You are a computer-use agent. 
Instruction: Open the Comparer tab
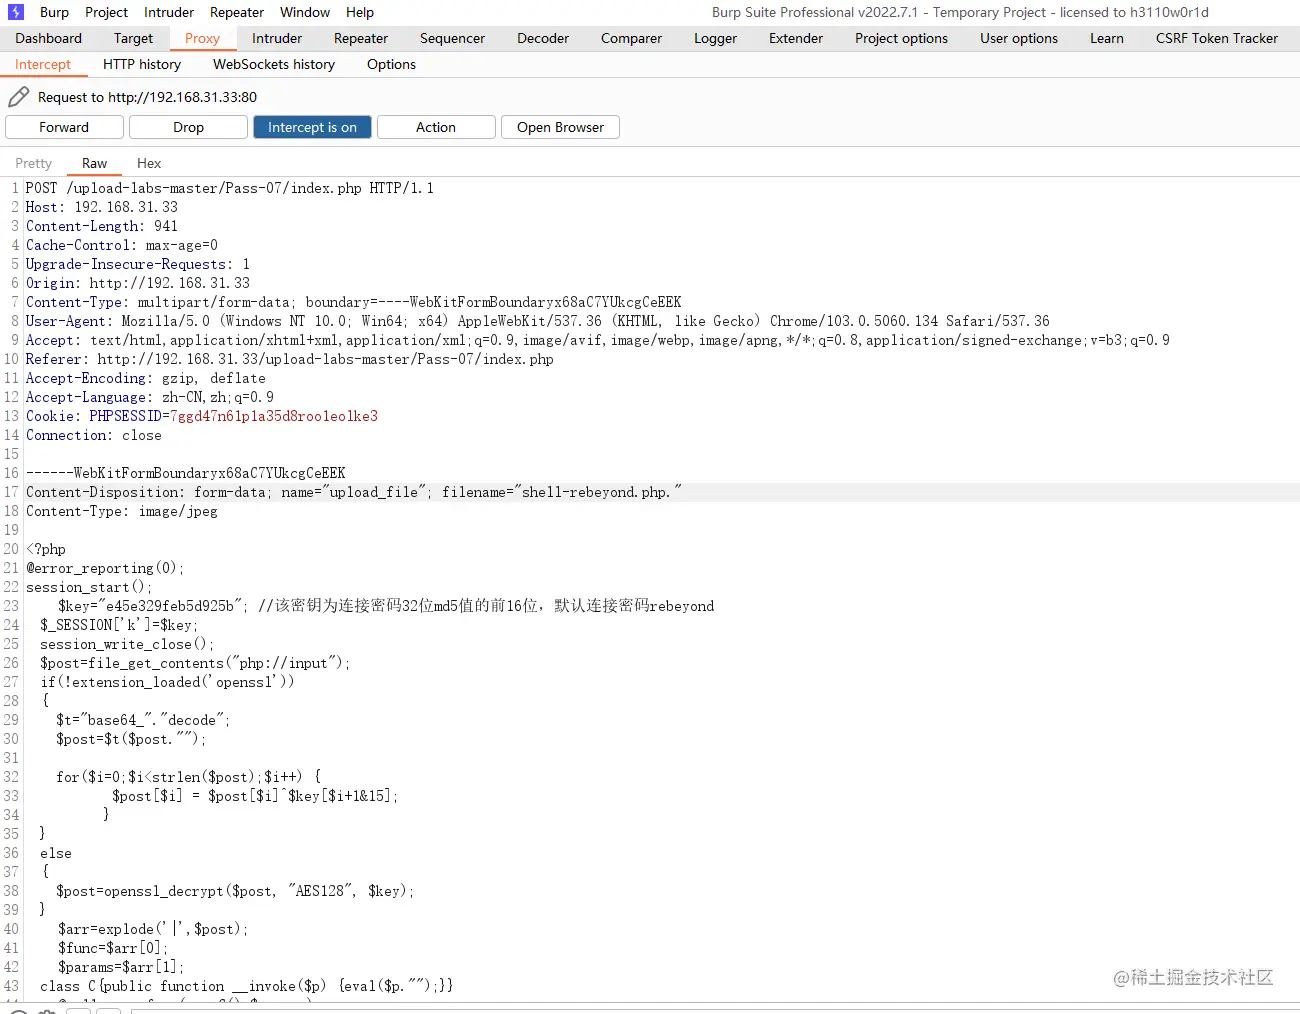point(631,38)
